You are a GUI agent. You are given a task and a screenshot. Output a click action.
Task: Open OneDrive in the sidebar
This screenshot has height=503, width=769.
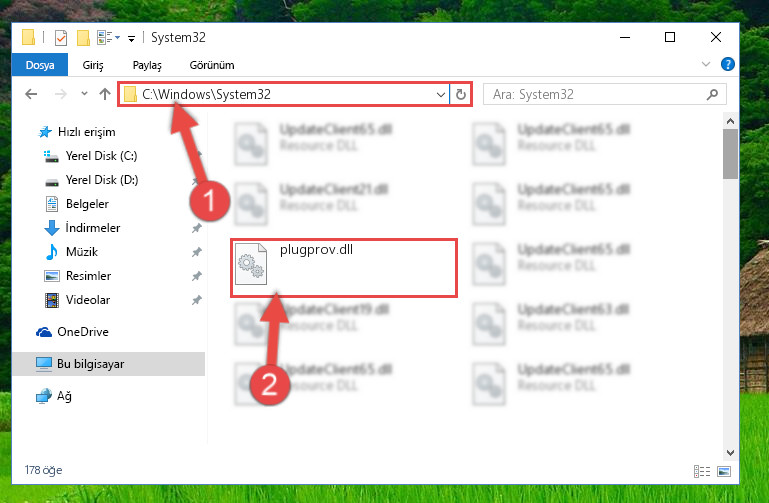(82, 332)
